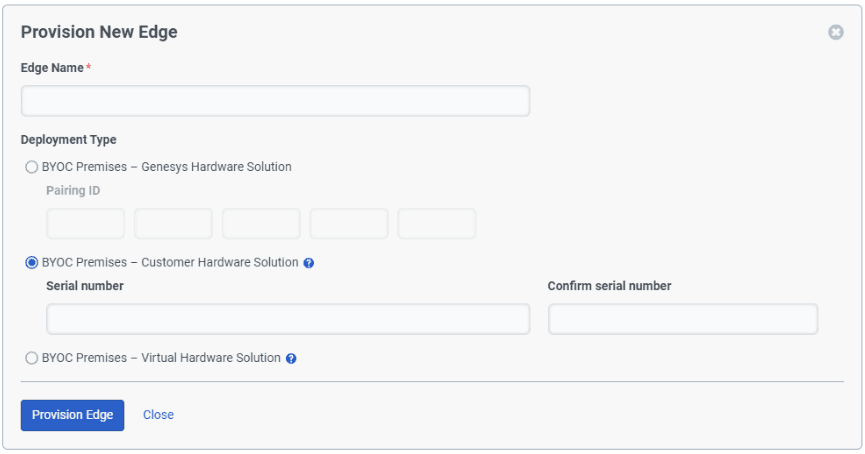Pick the Virtual Hardware Solution radio button
The height and width of the screenshot is (454, 865).
point(32,358)
